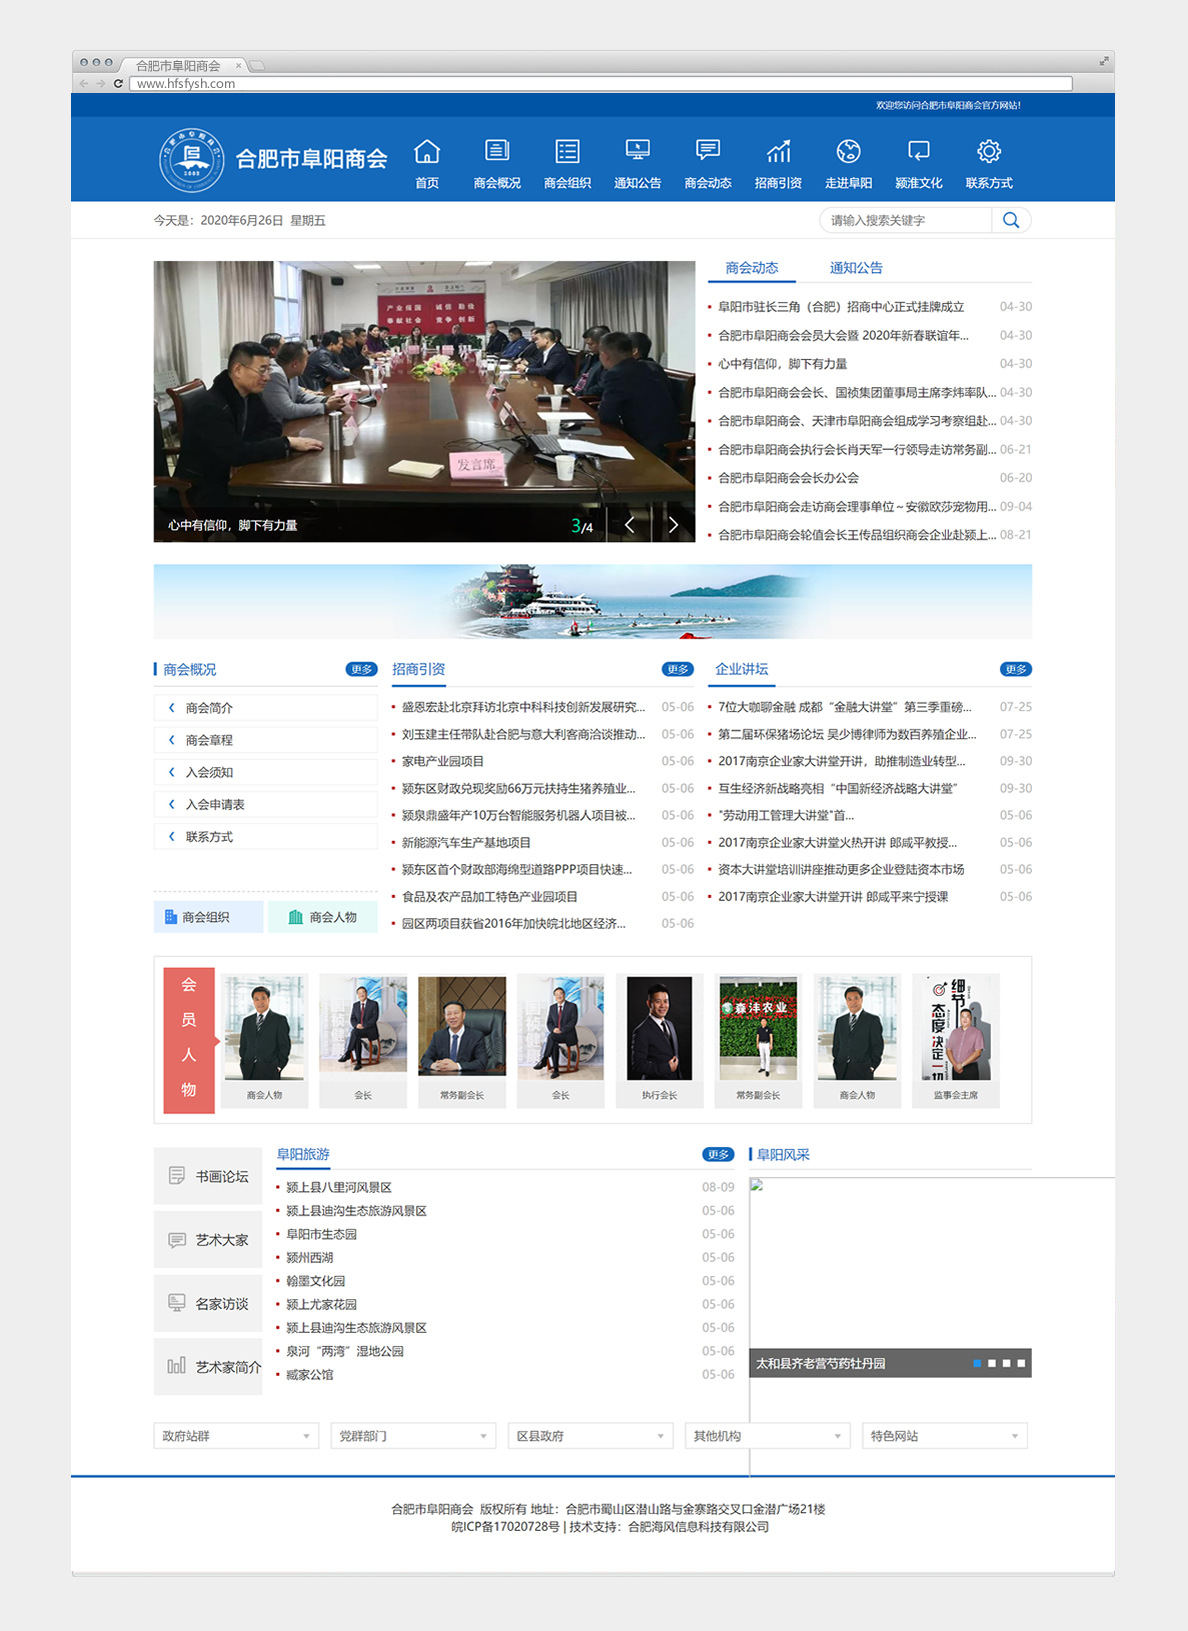This screenshot has height=1631, width=1188.
Task: Click the 通知公告 monitor icon
Action: click(x=637, y=152)
